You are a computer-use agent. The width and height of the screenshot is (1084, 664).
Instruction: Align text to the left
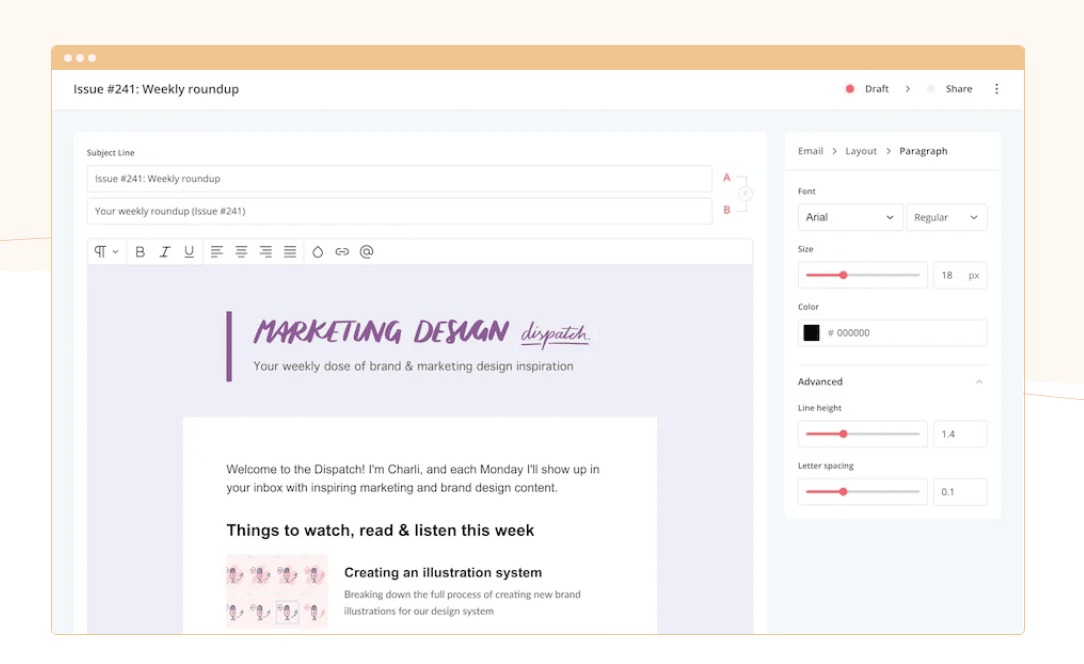point(217,252)
